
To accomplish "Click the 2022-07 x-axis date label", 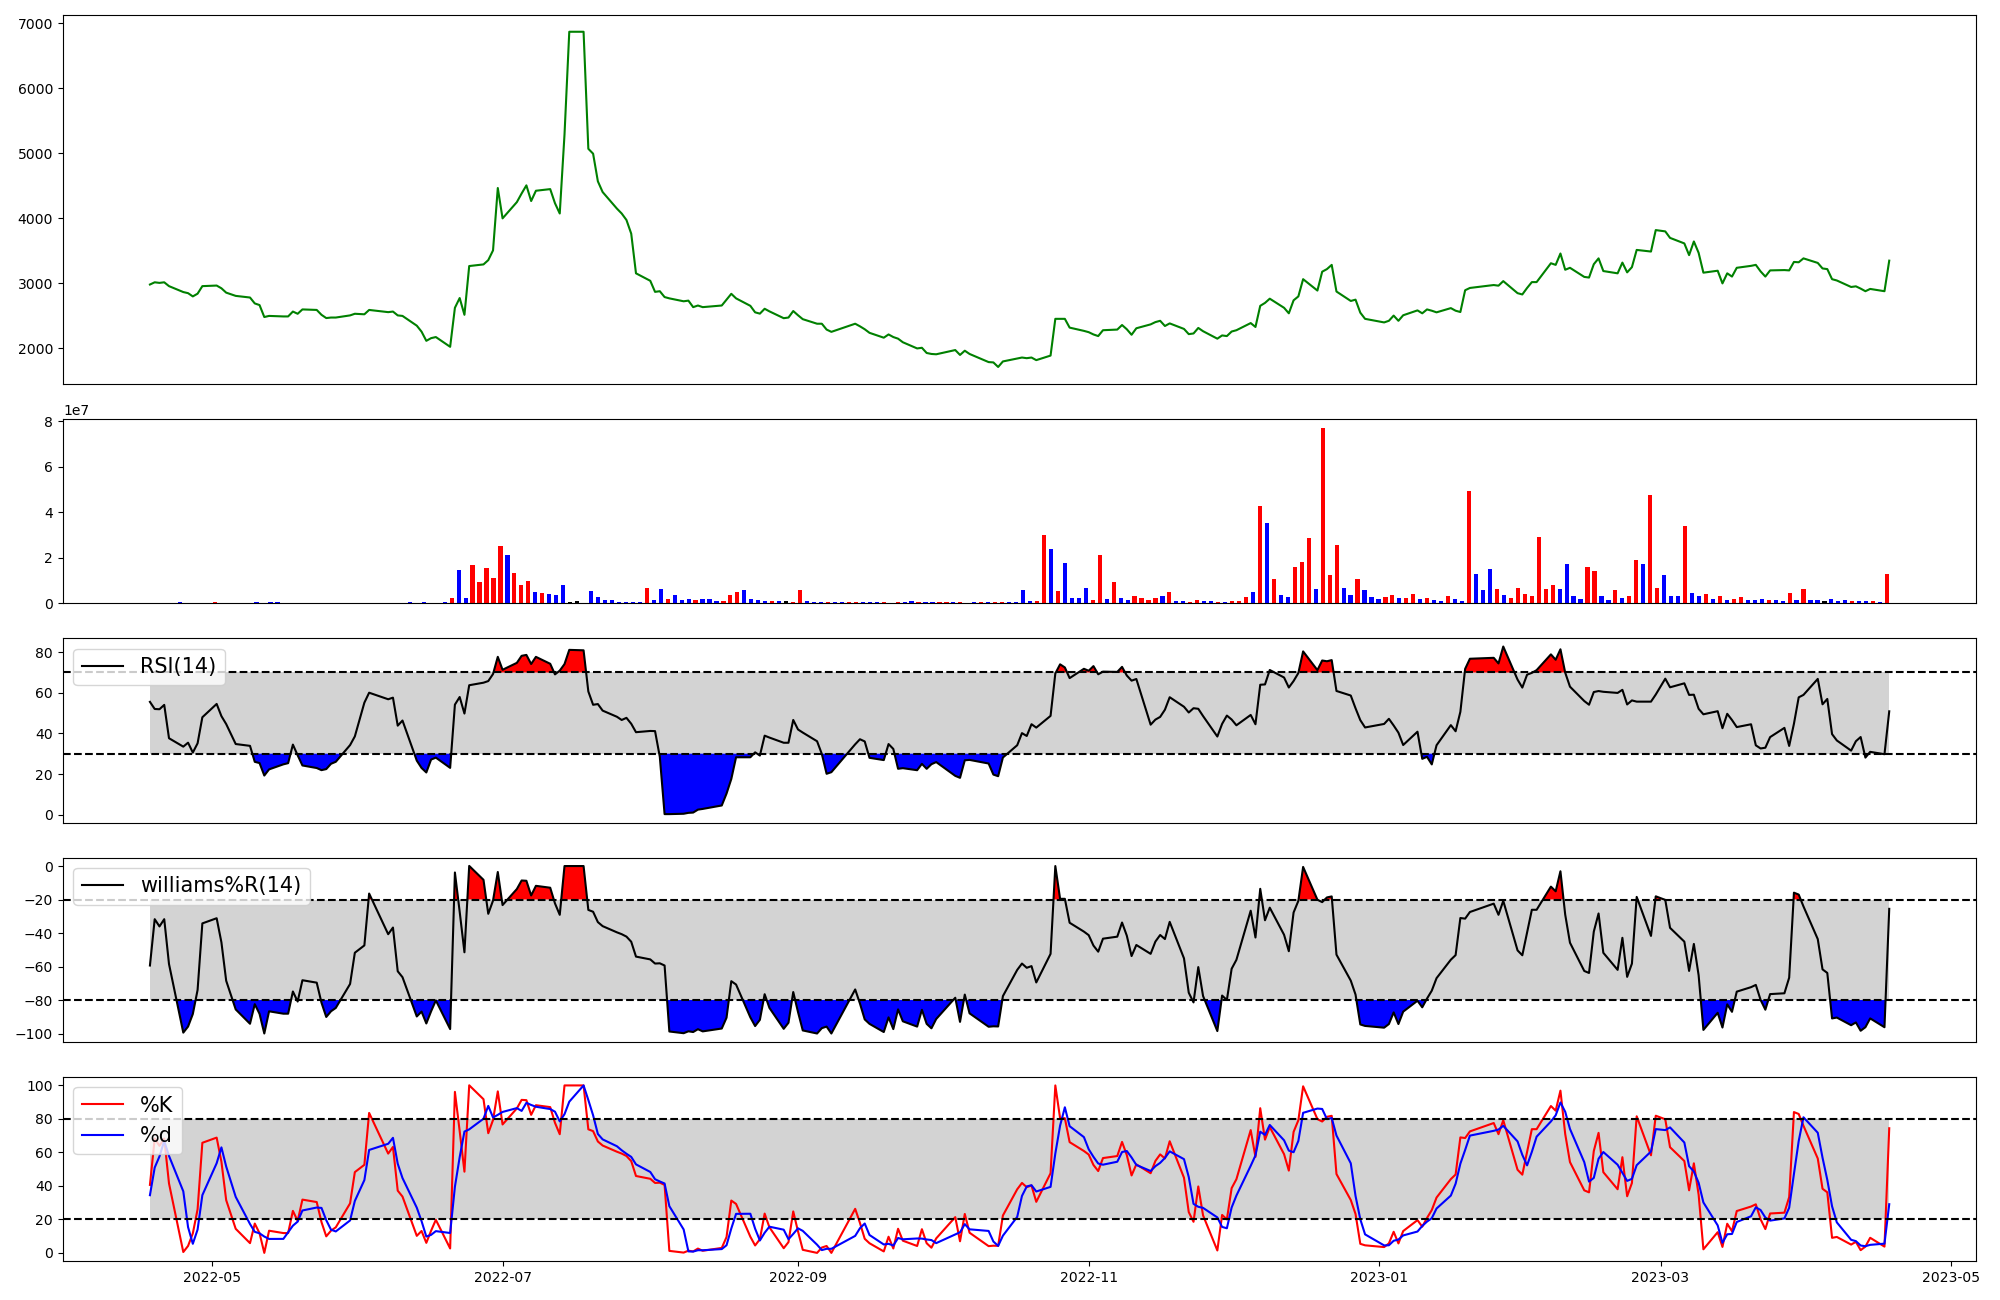I will coord(503,1277).
